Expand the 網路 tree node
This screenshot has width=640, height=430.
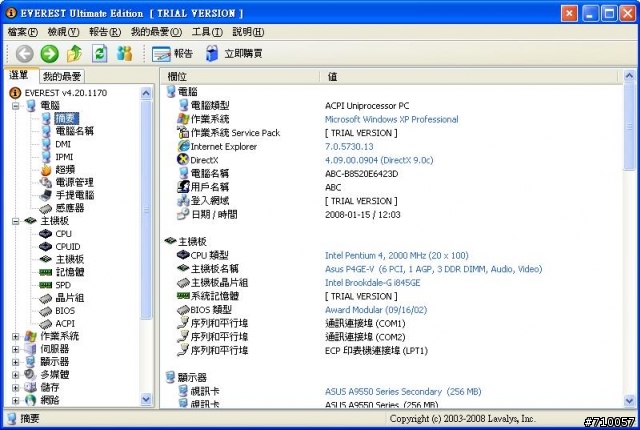tap(16, 400)
